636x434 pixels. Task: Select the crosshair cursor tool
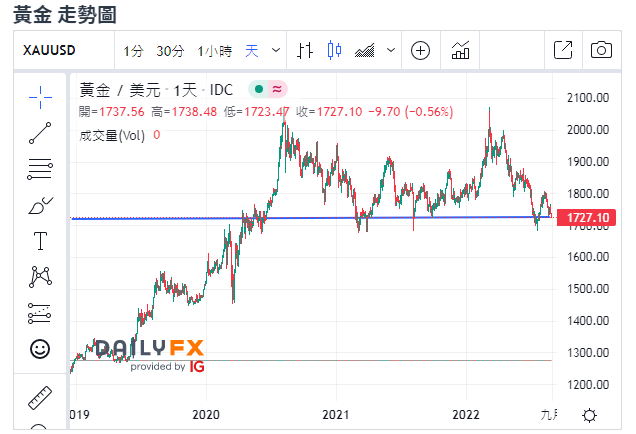coord(40,96)
